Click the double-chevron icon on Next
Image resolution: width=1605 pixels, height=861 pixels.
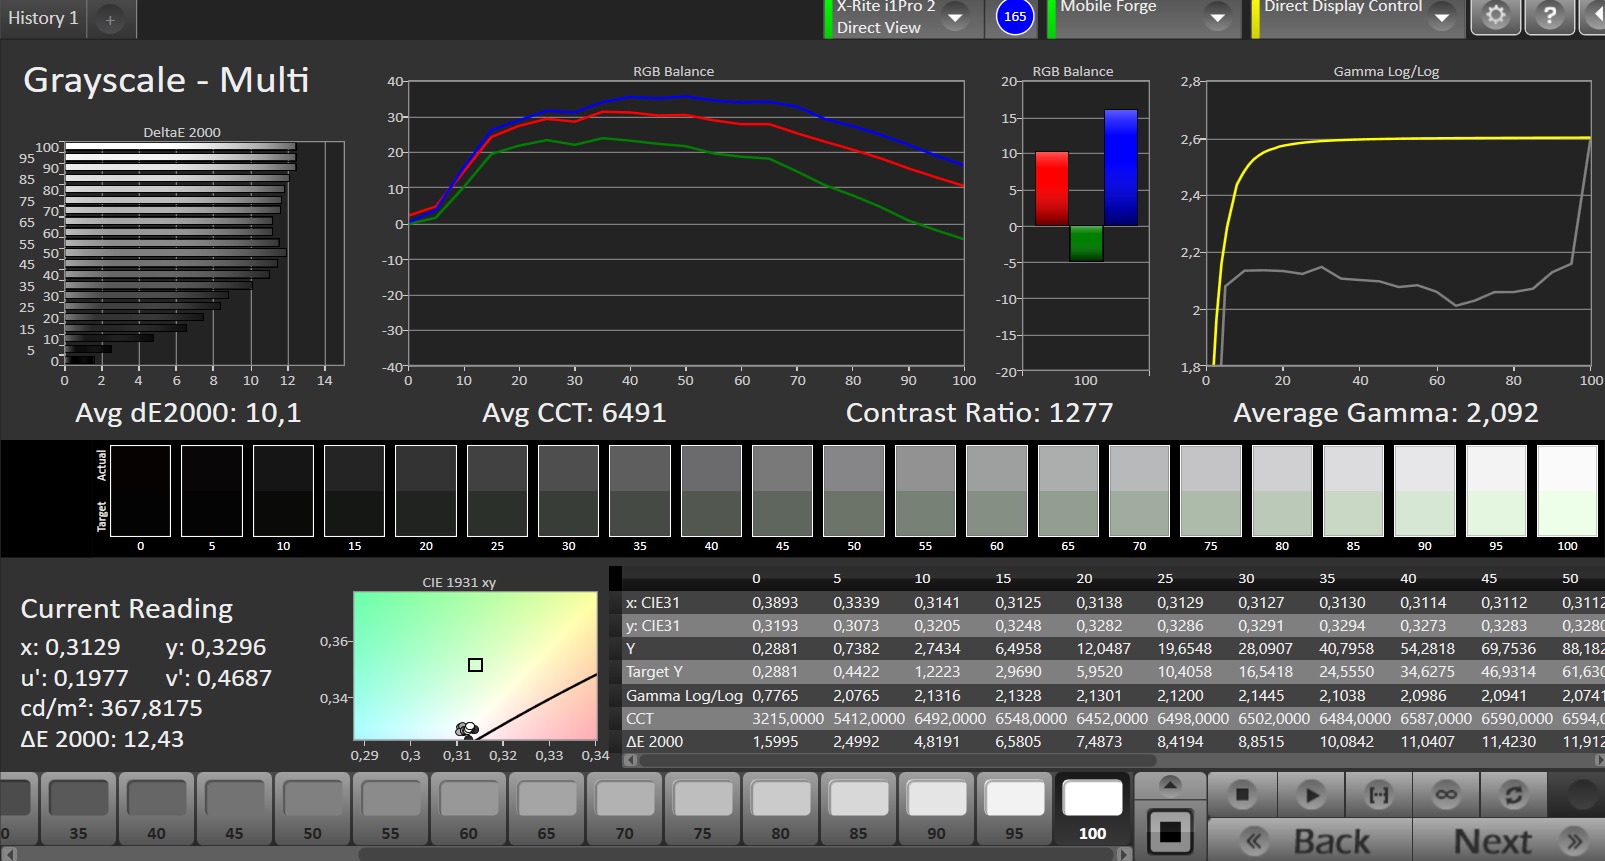point(1574,841)
